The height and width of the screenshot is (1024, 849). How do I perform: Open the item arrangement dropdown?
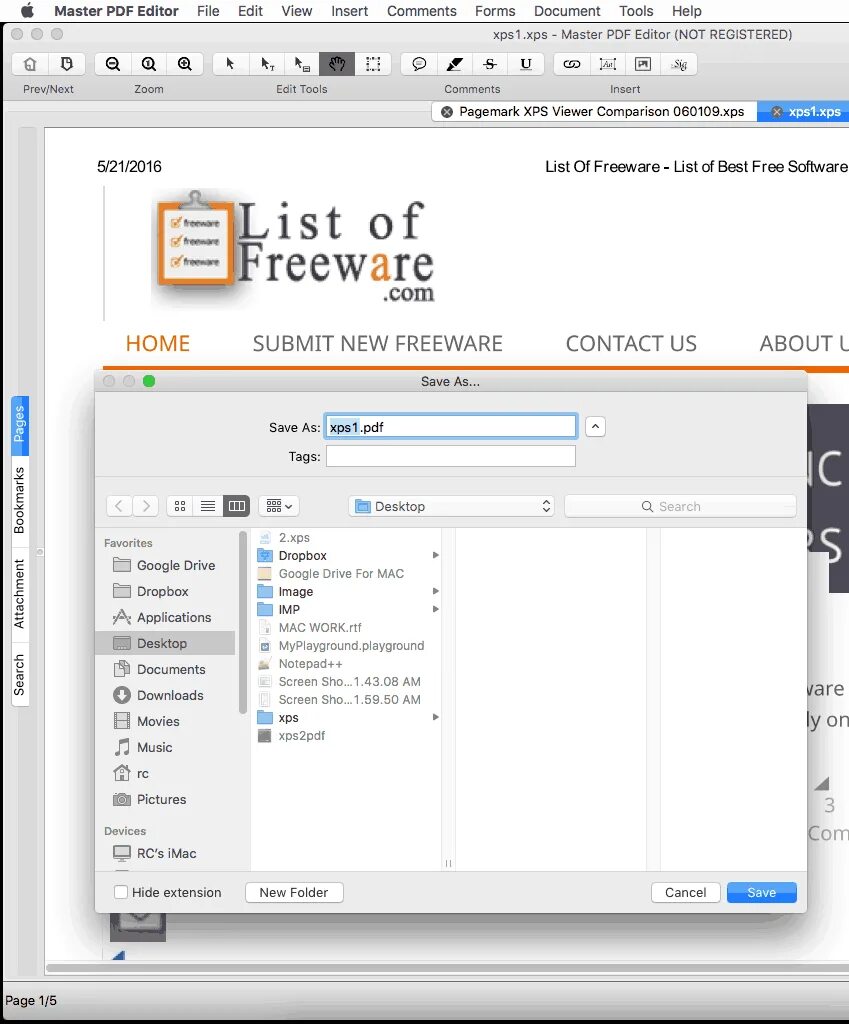(280, 506)
